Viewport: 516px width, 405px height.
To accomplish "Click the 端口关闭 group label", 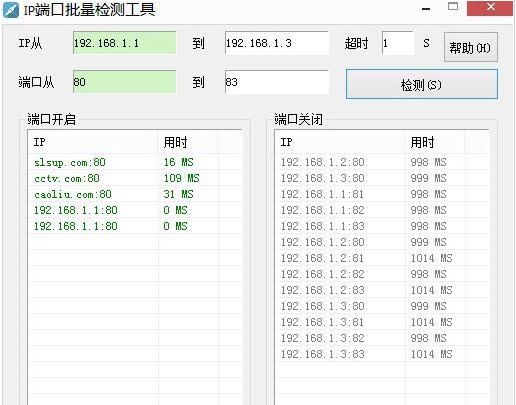I will click(x=299, y=119).
